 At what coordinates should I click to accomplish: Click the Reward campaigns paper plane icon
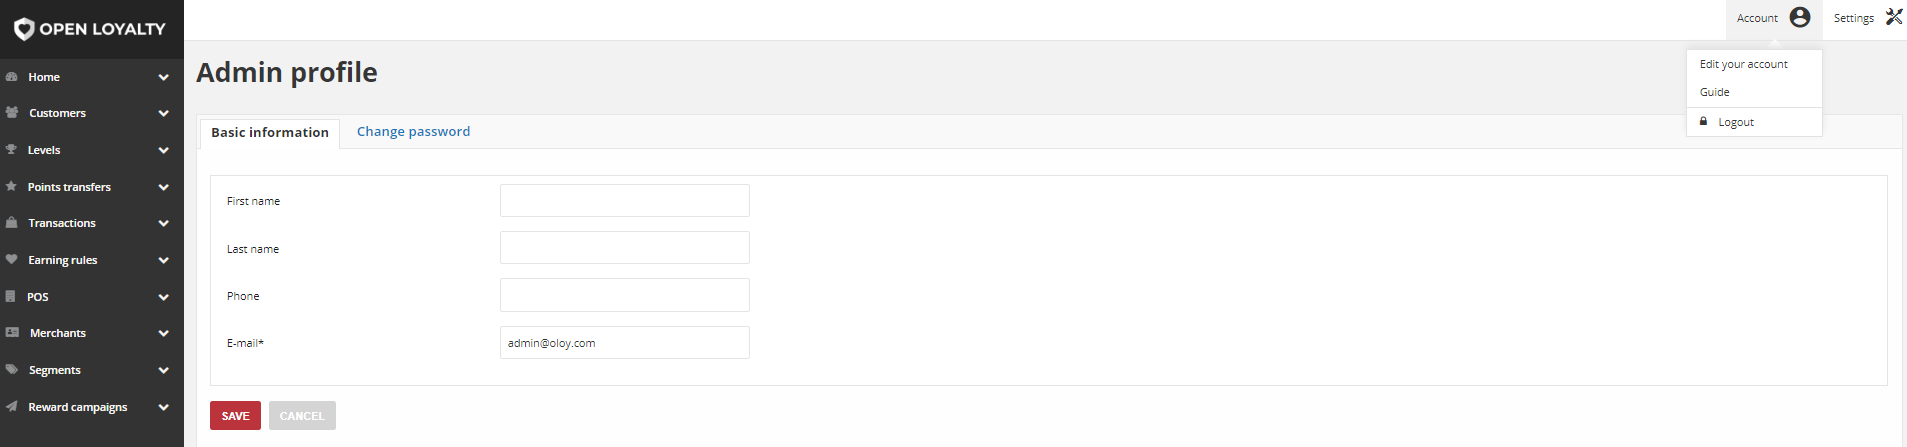[11, 406]
